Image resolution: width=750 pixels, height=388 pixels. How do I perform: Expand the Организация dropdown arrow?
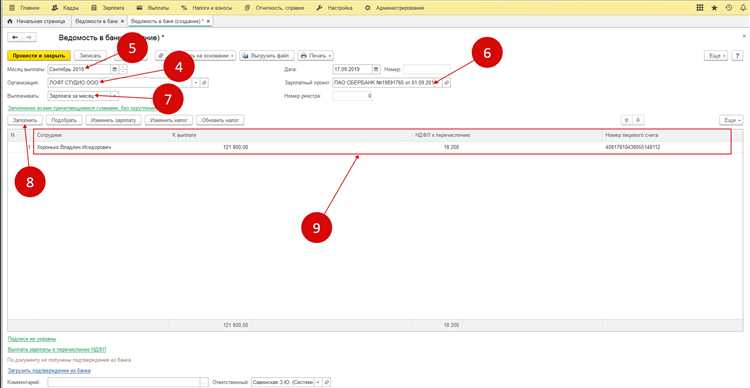pos(196,83)
